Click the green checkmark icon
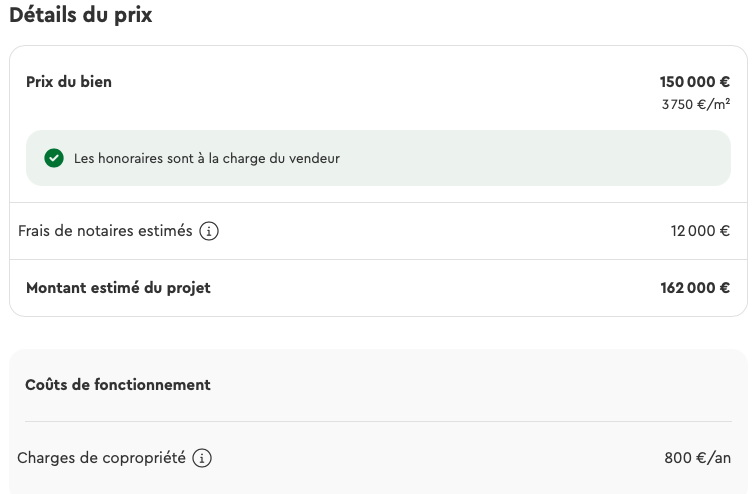The width and height of the screenshot is (755, 494). tap(54, 158)
